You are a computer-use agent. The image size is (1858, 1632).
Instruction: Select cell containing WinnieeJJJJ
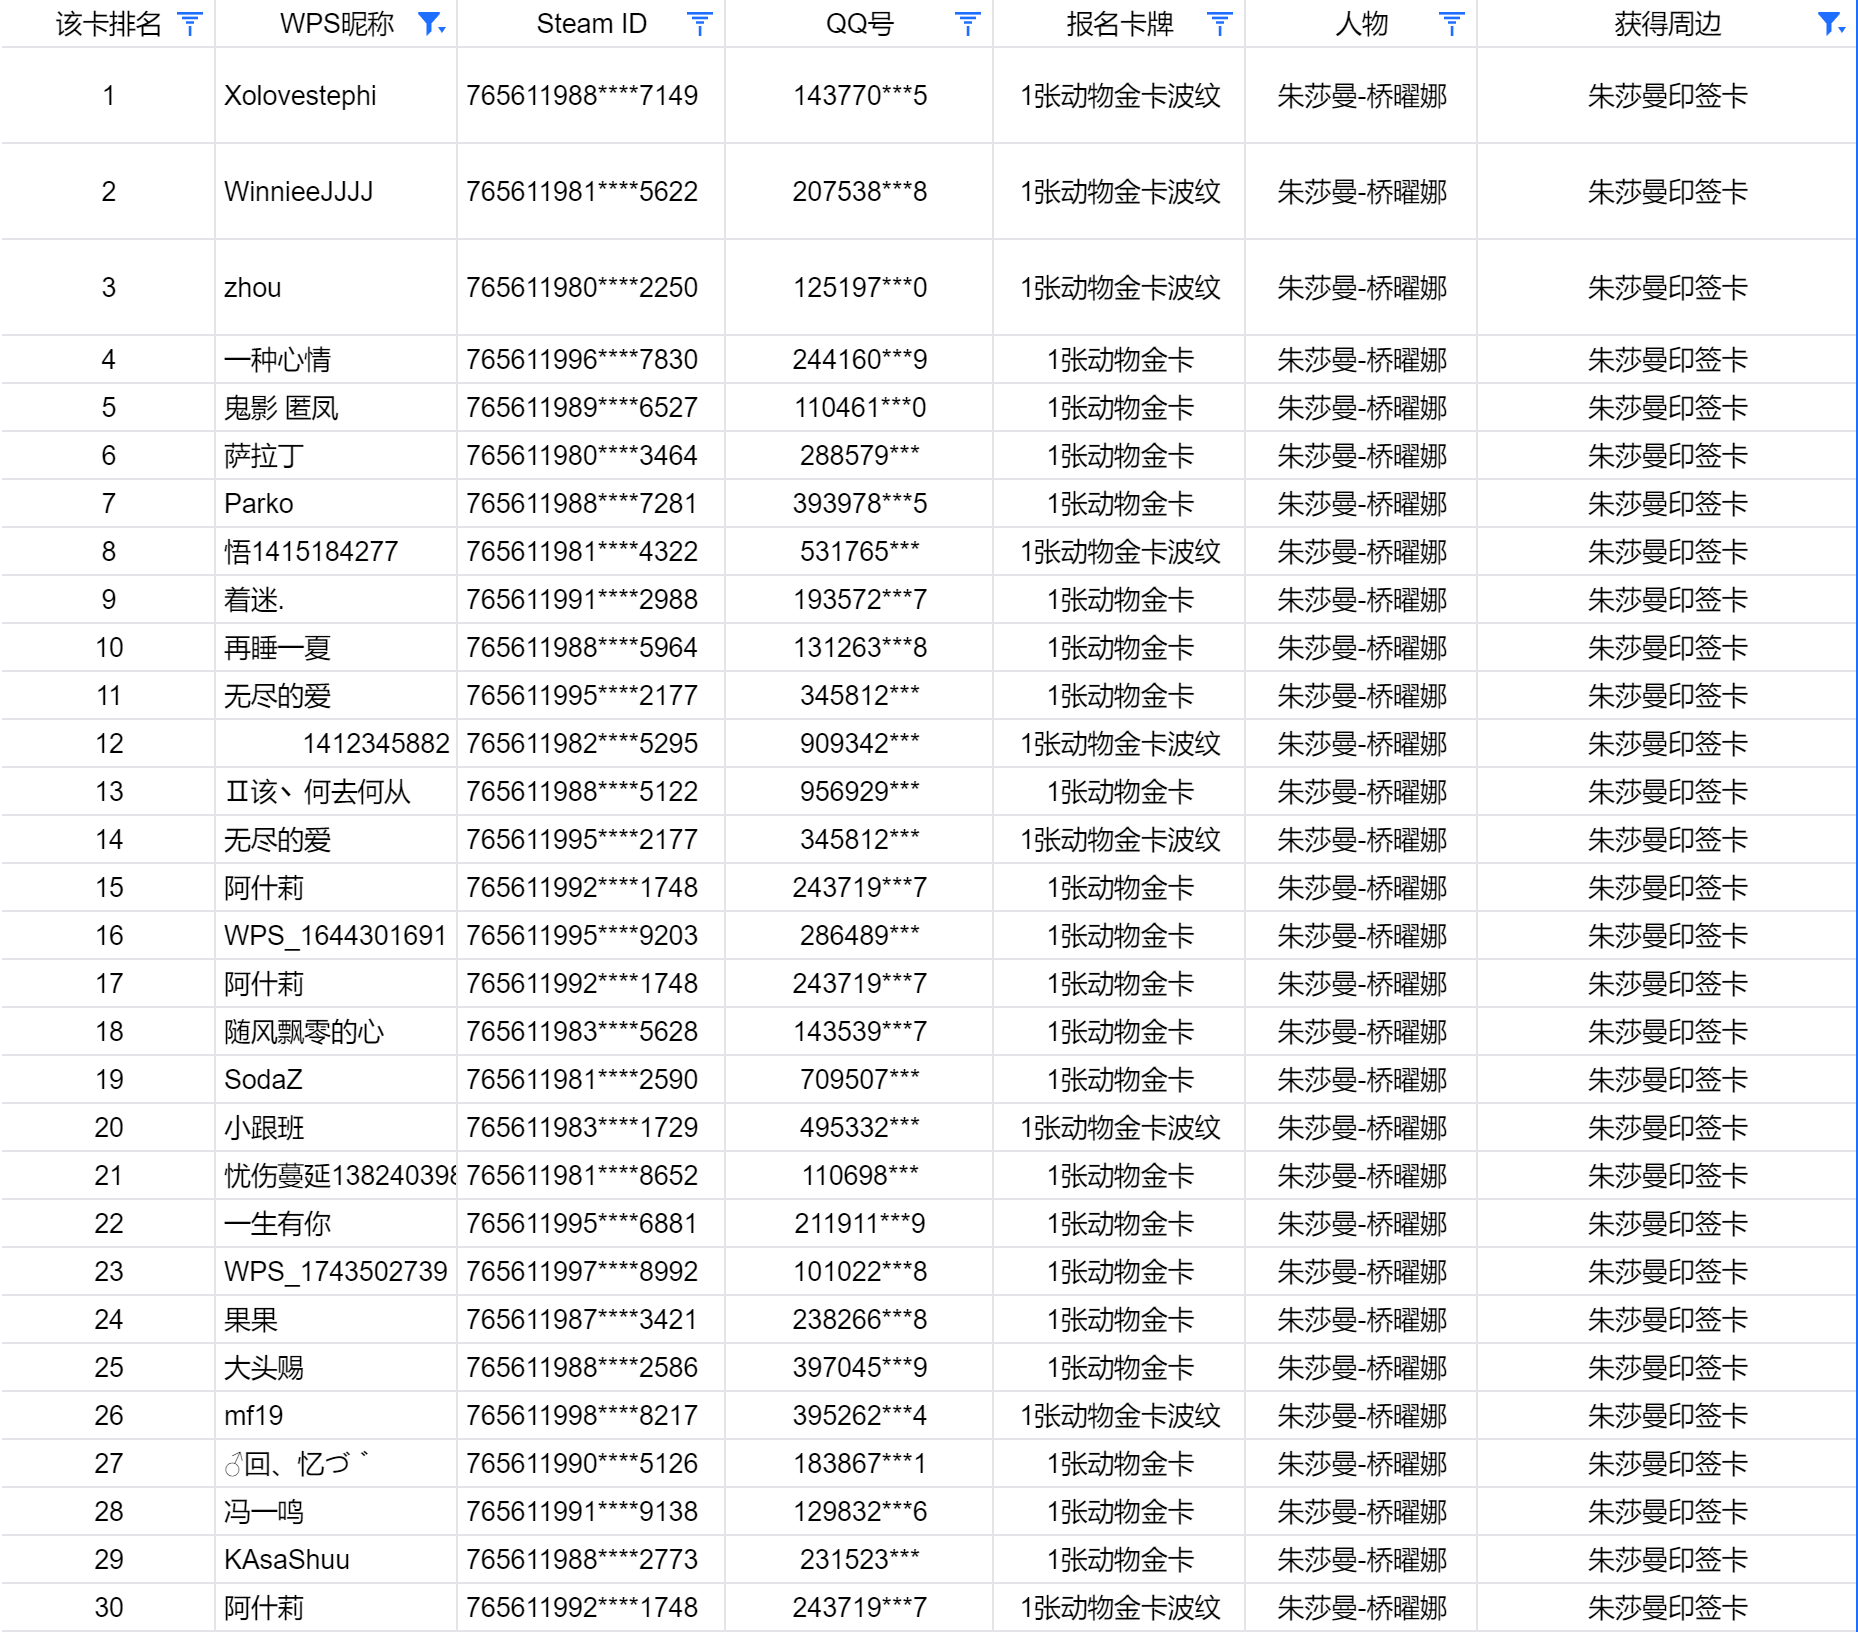tap(336, 192)
